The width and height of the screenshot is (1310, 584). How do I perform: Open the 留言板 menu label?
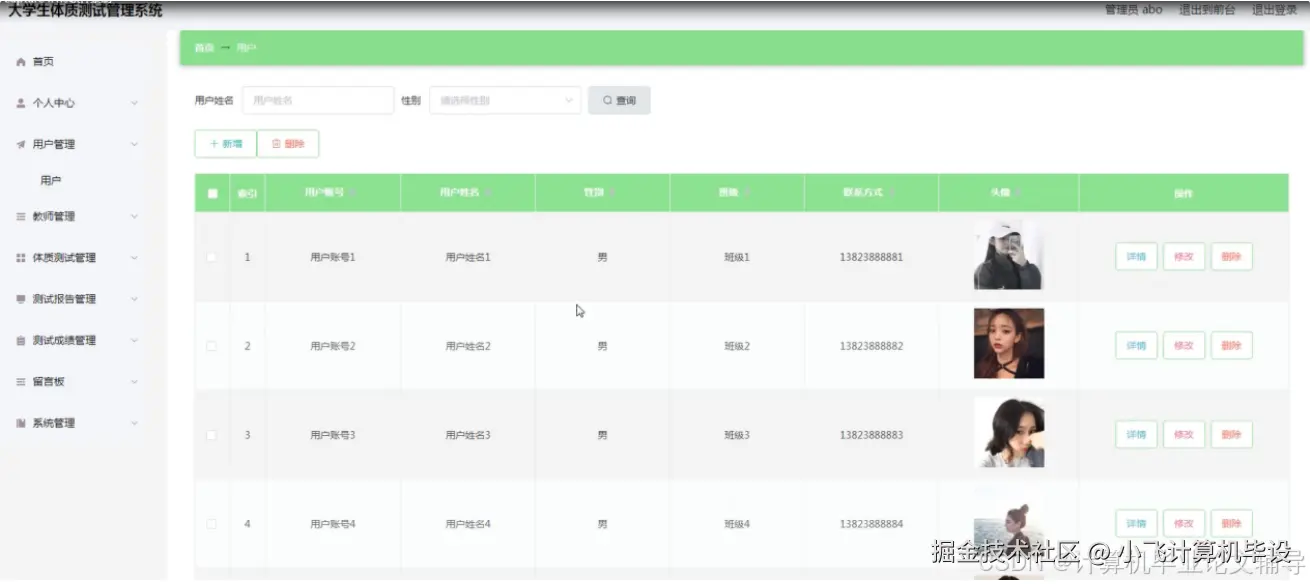(48, 382)
